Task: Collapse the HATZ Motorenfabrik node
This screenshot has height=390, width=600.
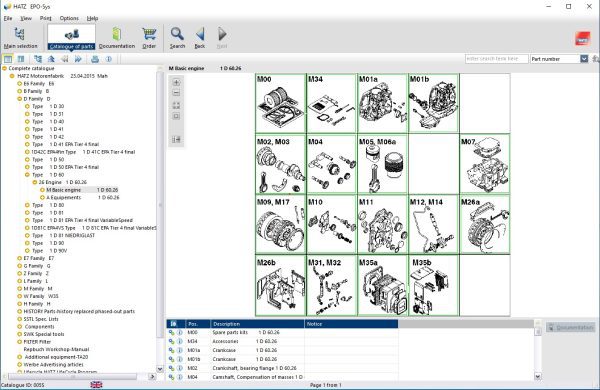Action: 12,76
